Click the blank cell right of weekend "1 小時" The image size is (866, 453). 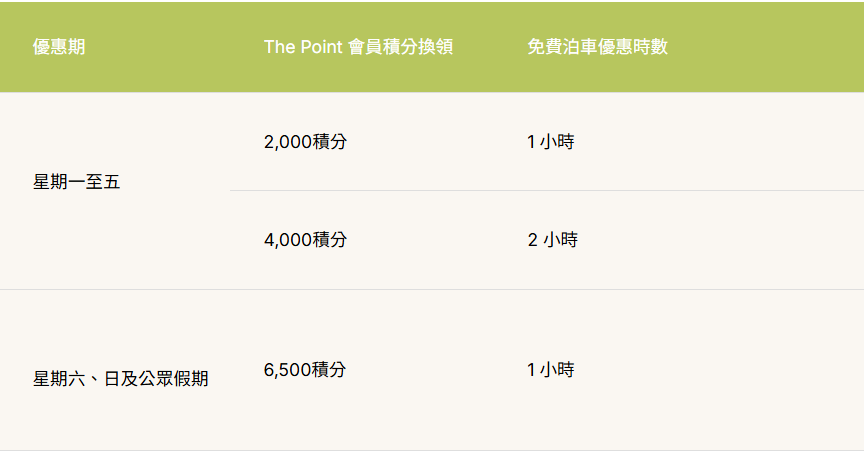(x=730, y=370)
